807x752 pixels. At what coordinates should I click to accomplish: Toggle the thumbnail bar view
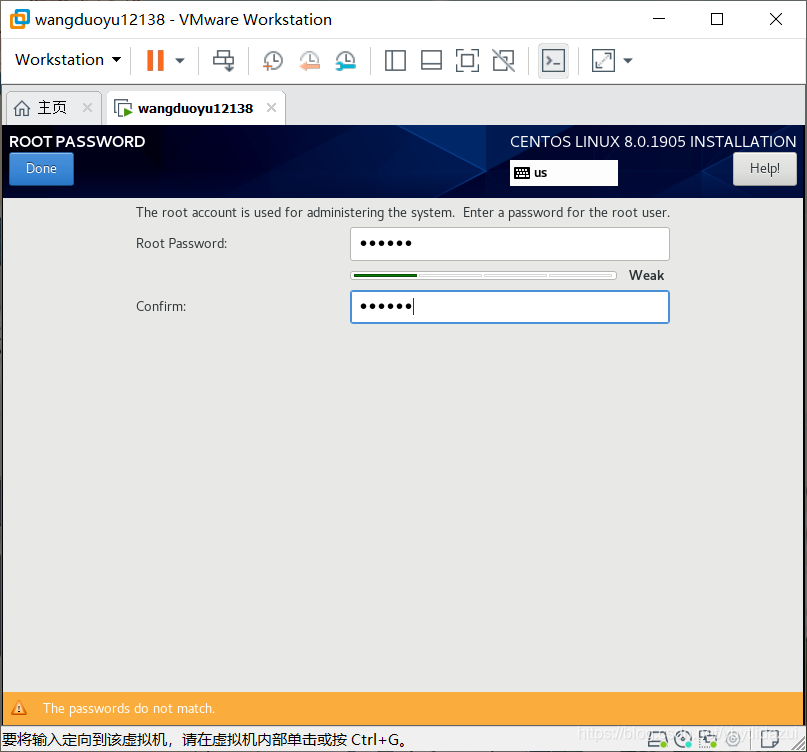click(x=431, y=60)
